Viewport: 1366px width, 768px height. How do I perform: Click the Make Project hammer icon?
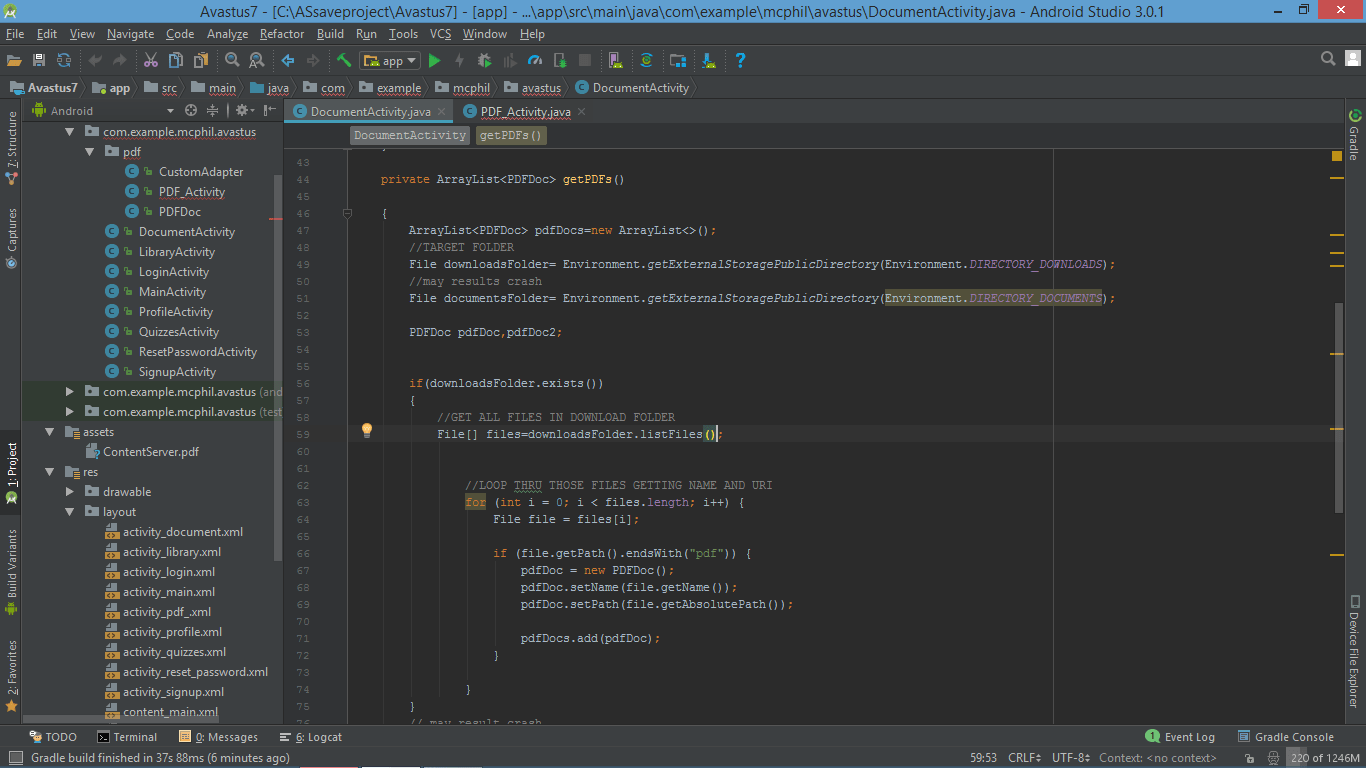tap(345, 60)
